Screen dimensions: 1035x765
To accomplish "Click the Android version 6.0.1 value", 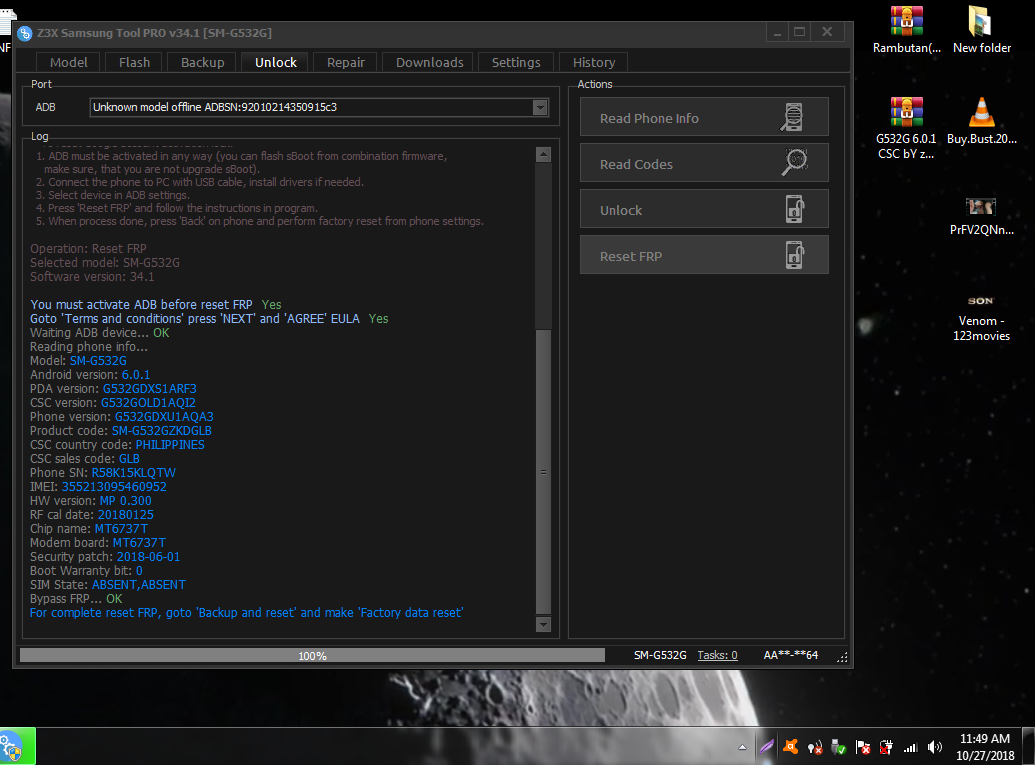I will pyautogui.click(x=136, y=374).
